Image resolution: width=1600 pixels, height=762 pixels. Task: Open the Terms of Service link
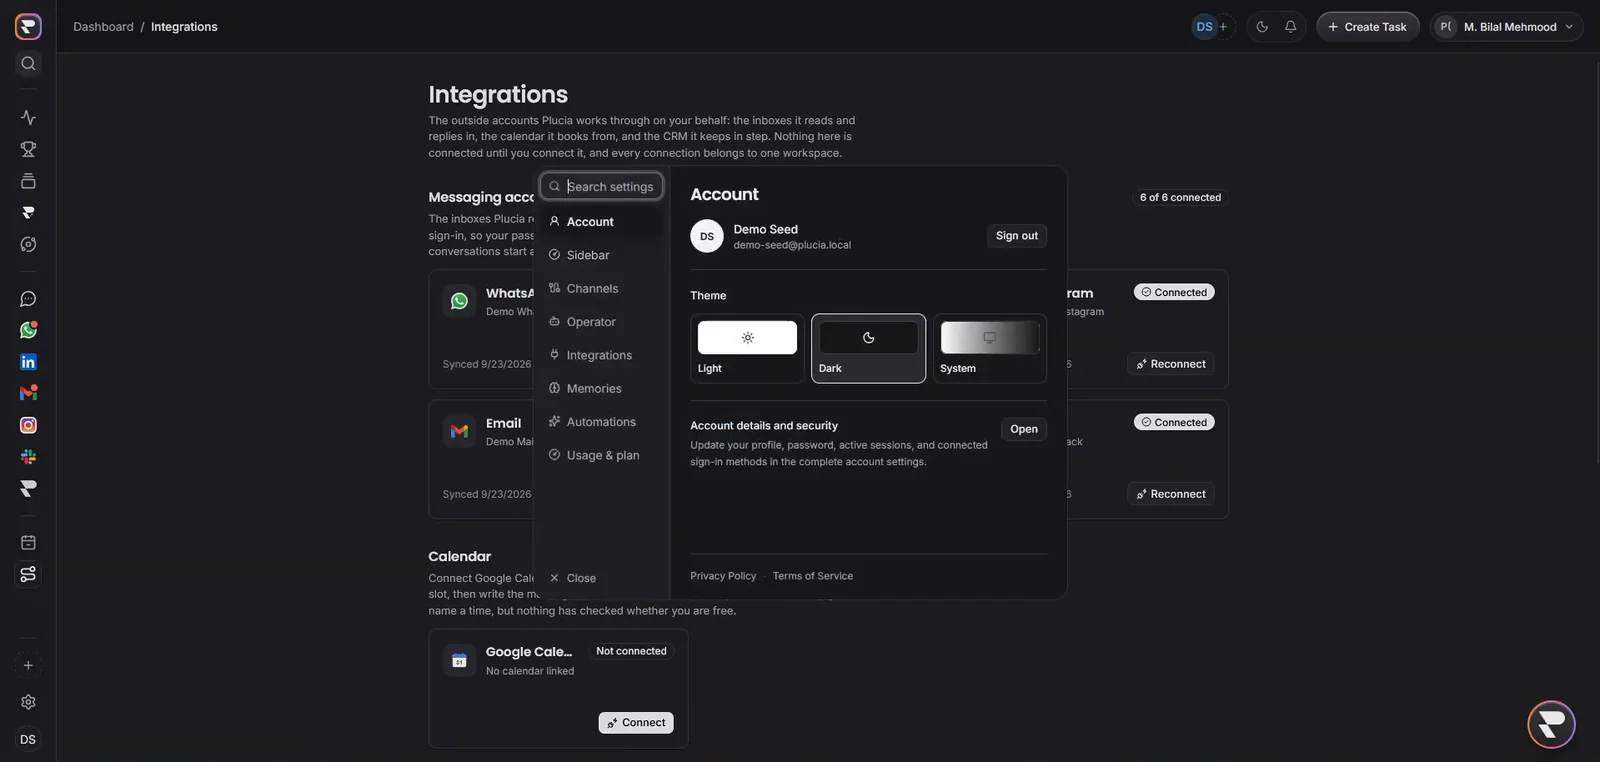pos(813,576)
